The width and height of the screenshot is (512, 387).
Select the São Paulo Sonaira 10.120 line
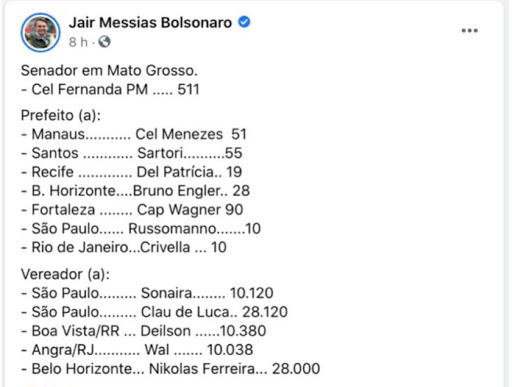(147, 293)
